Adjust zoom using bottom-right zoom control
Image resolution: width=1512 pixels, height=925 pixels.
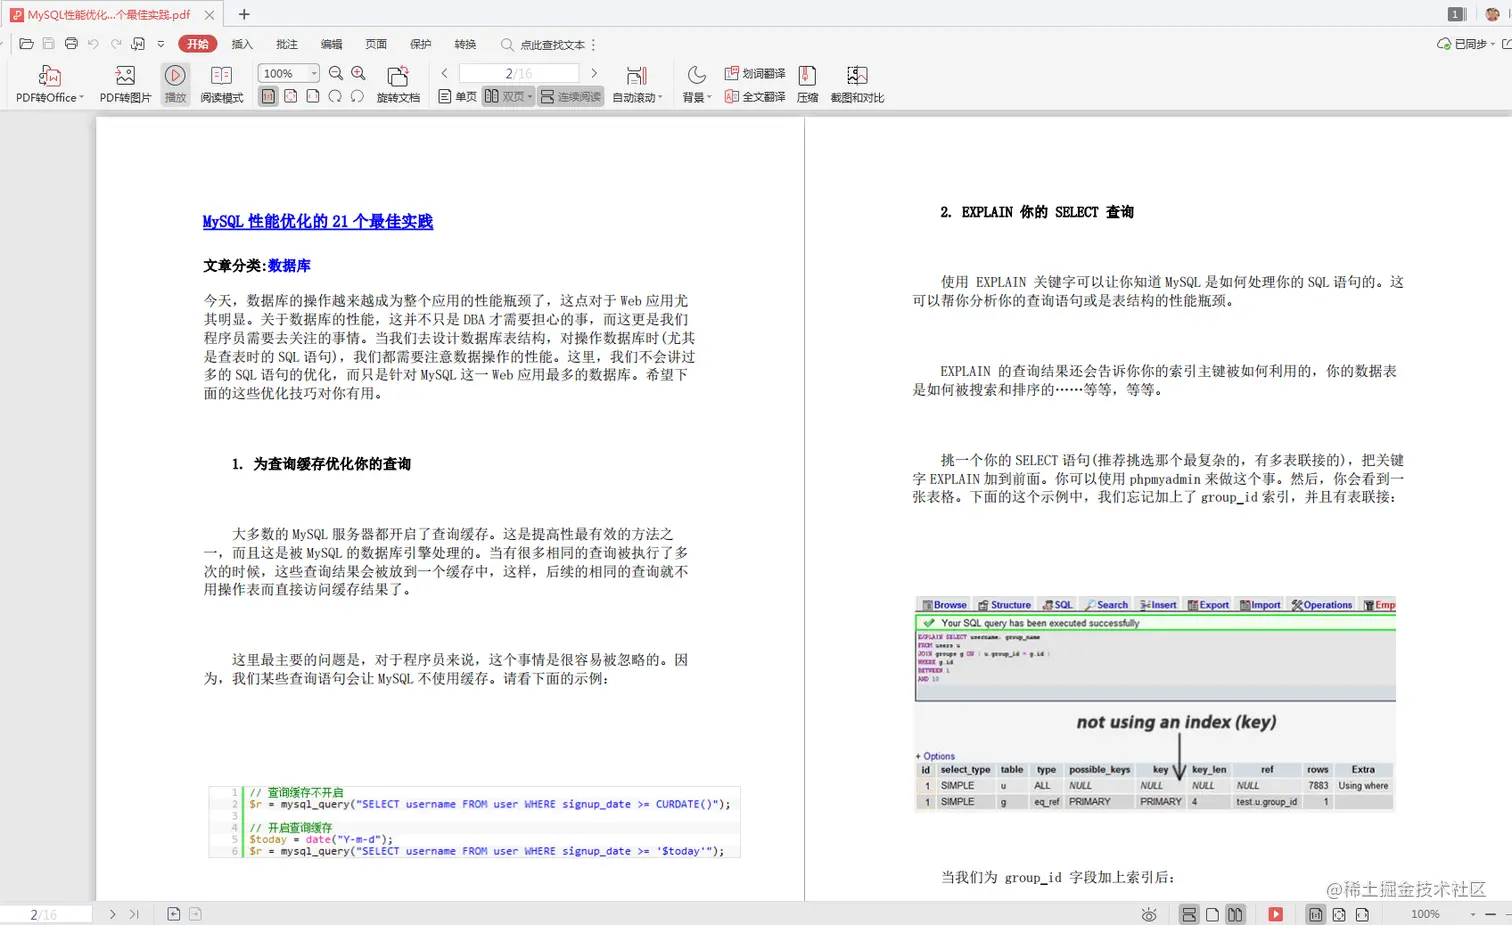point(1424,913)
